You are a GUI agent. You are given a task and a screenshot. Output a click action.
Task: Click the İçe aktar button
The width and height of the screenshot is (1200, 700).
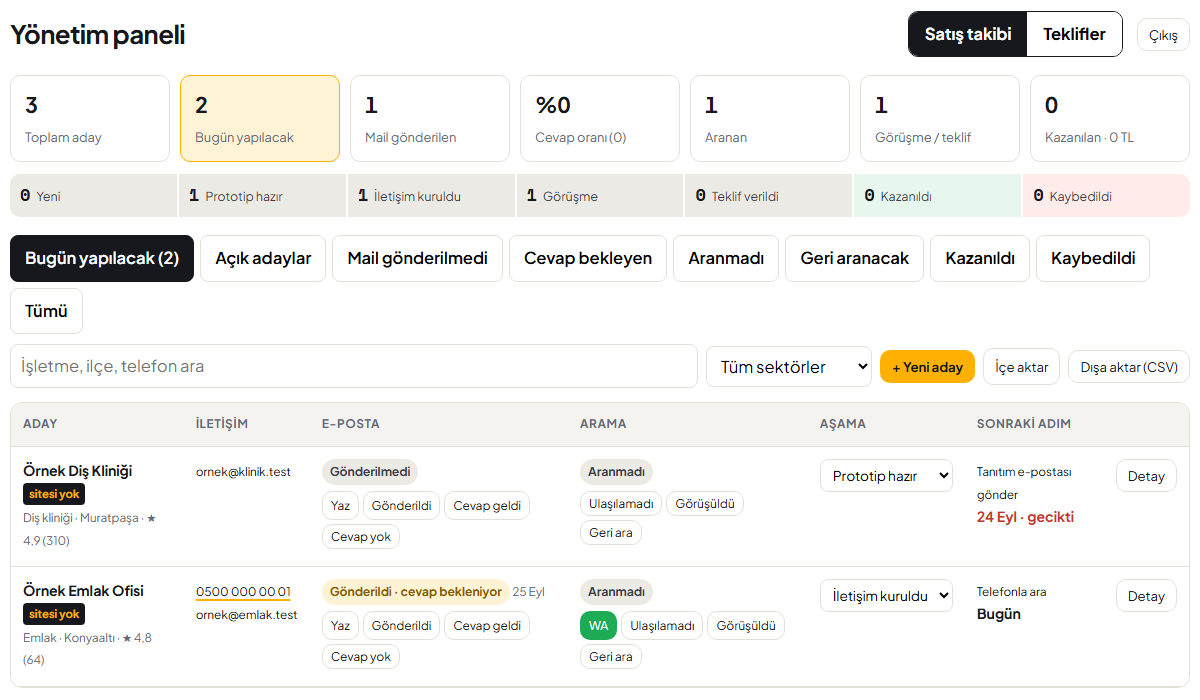click(x=1021, y=367)
